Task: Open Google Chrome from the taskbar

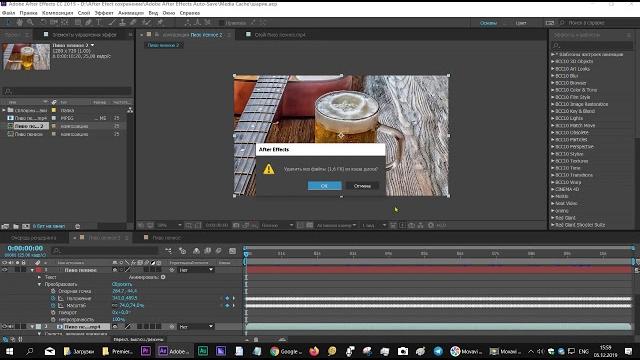Action: (x=285, y=351)
